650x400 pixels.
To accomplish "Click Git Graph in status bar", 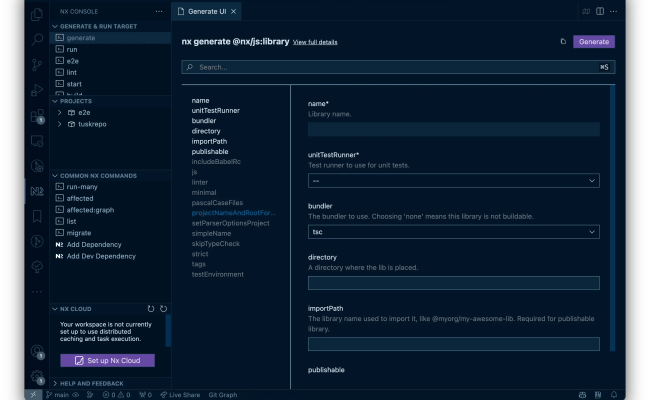I will 223,395.
